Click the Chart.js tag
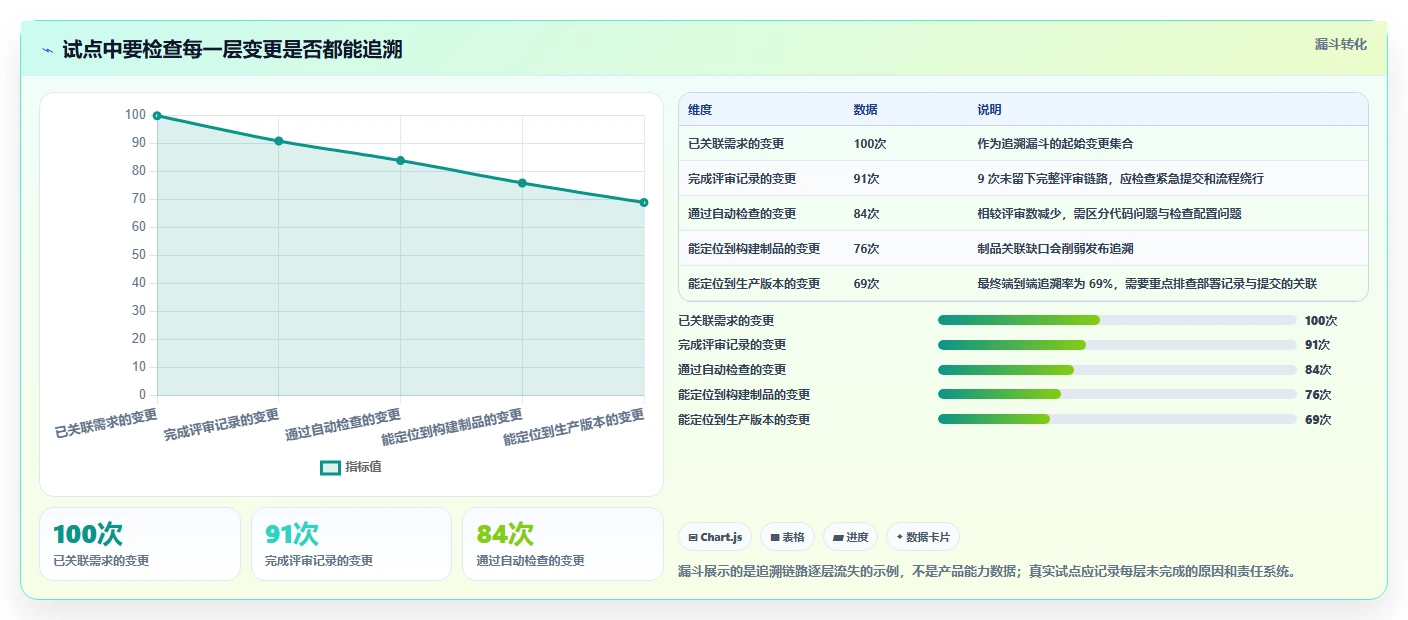This screenshot has height=620, width=1408. 716,537
